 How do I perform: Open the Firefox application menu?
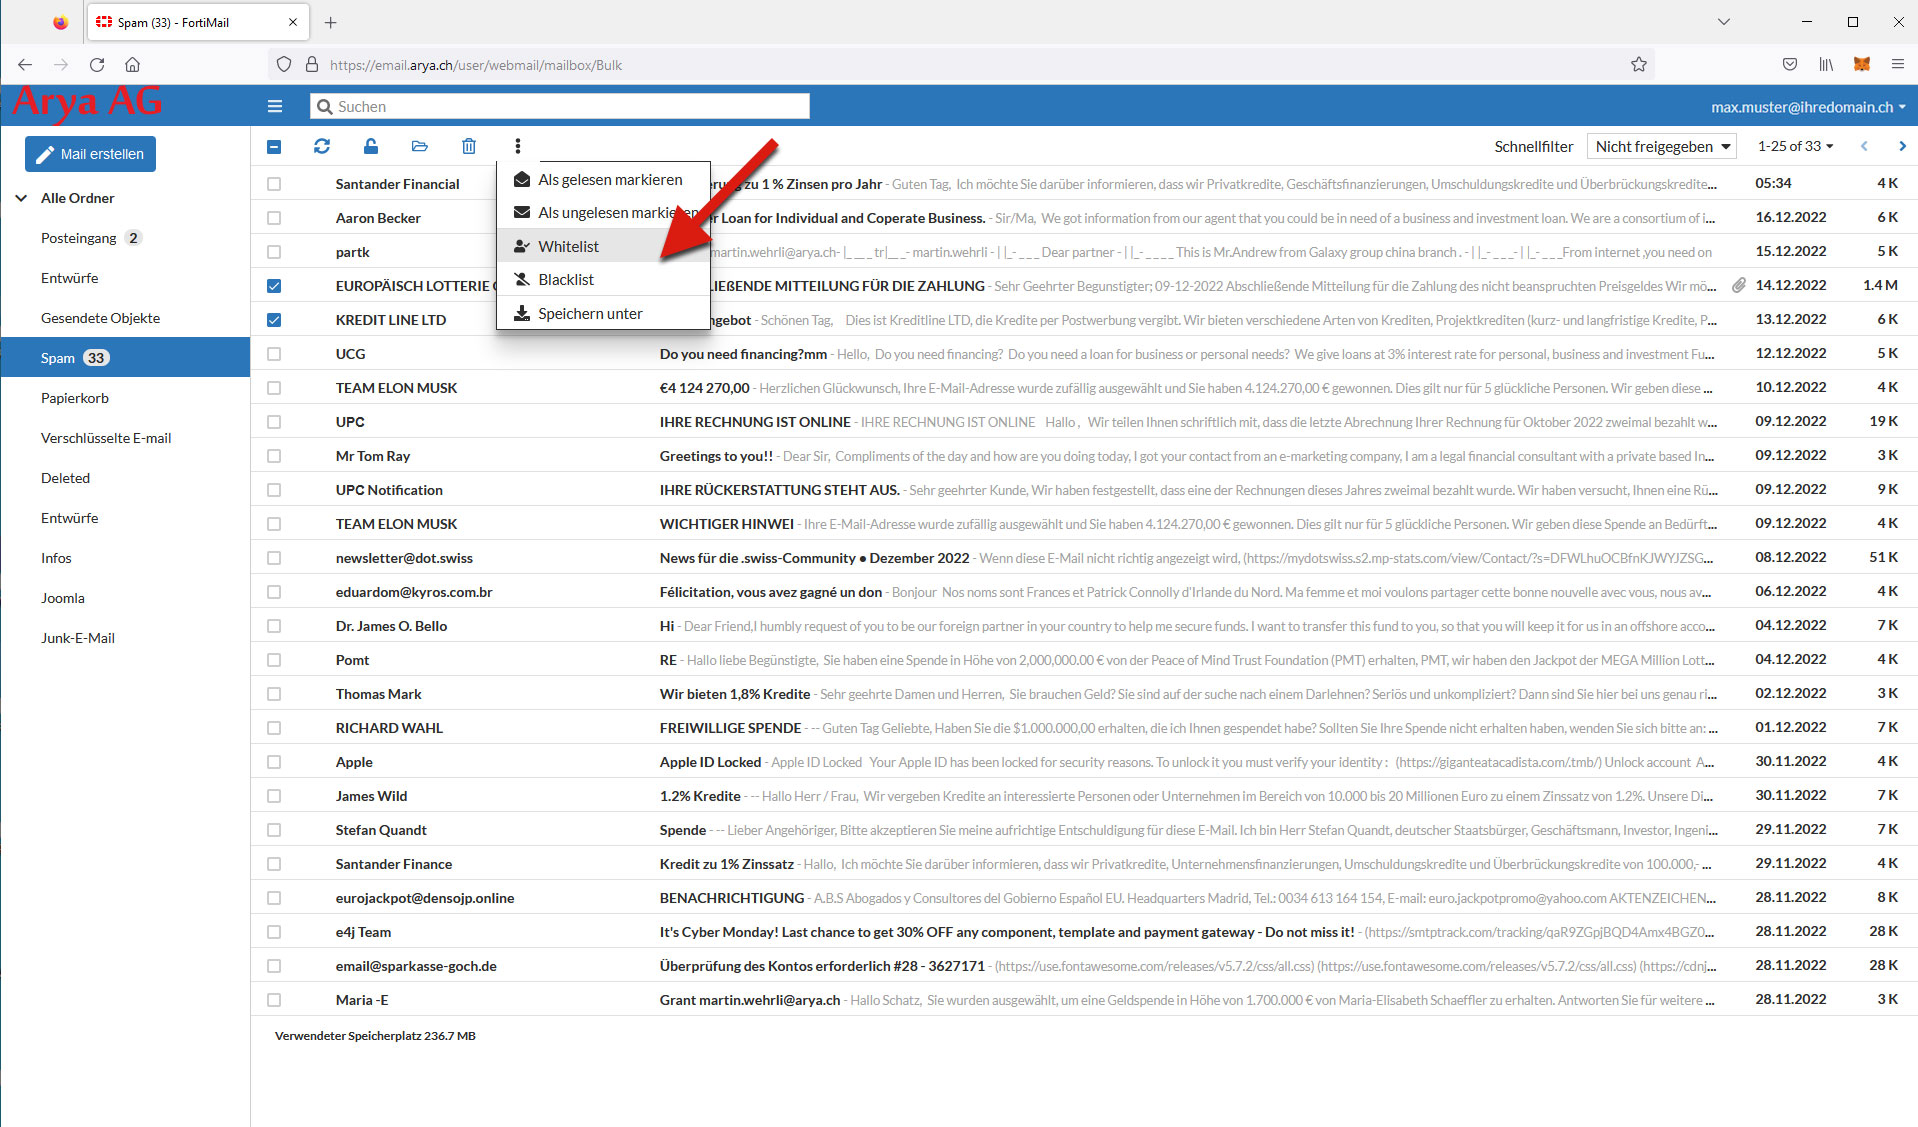click(x=1898, y=64)
